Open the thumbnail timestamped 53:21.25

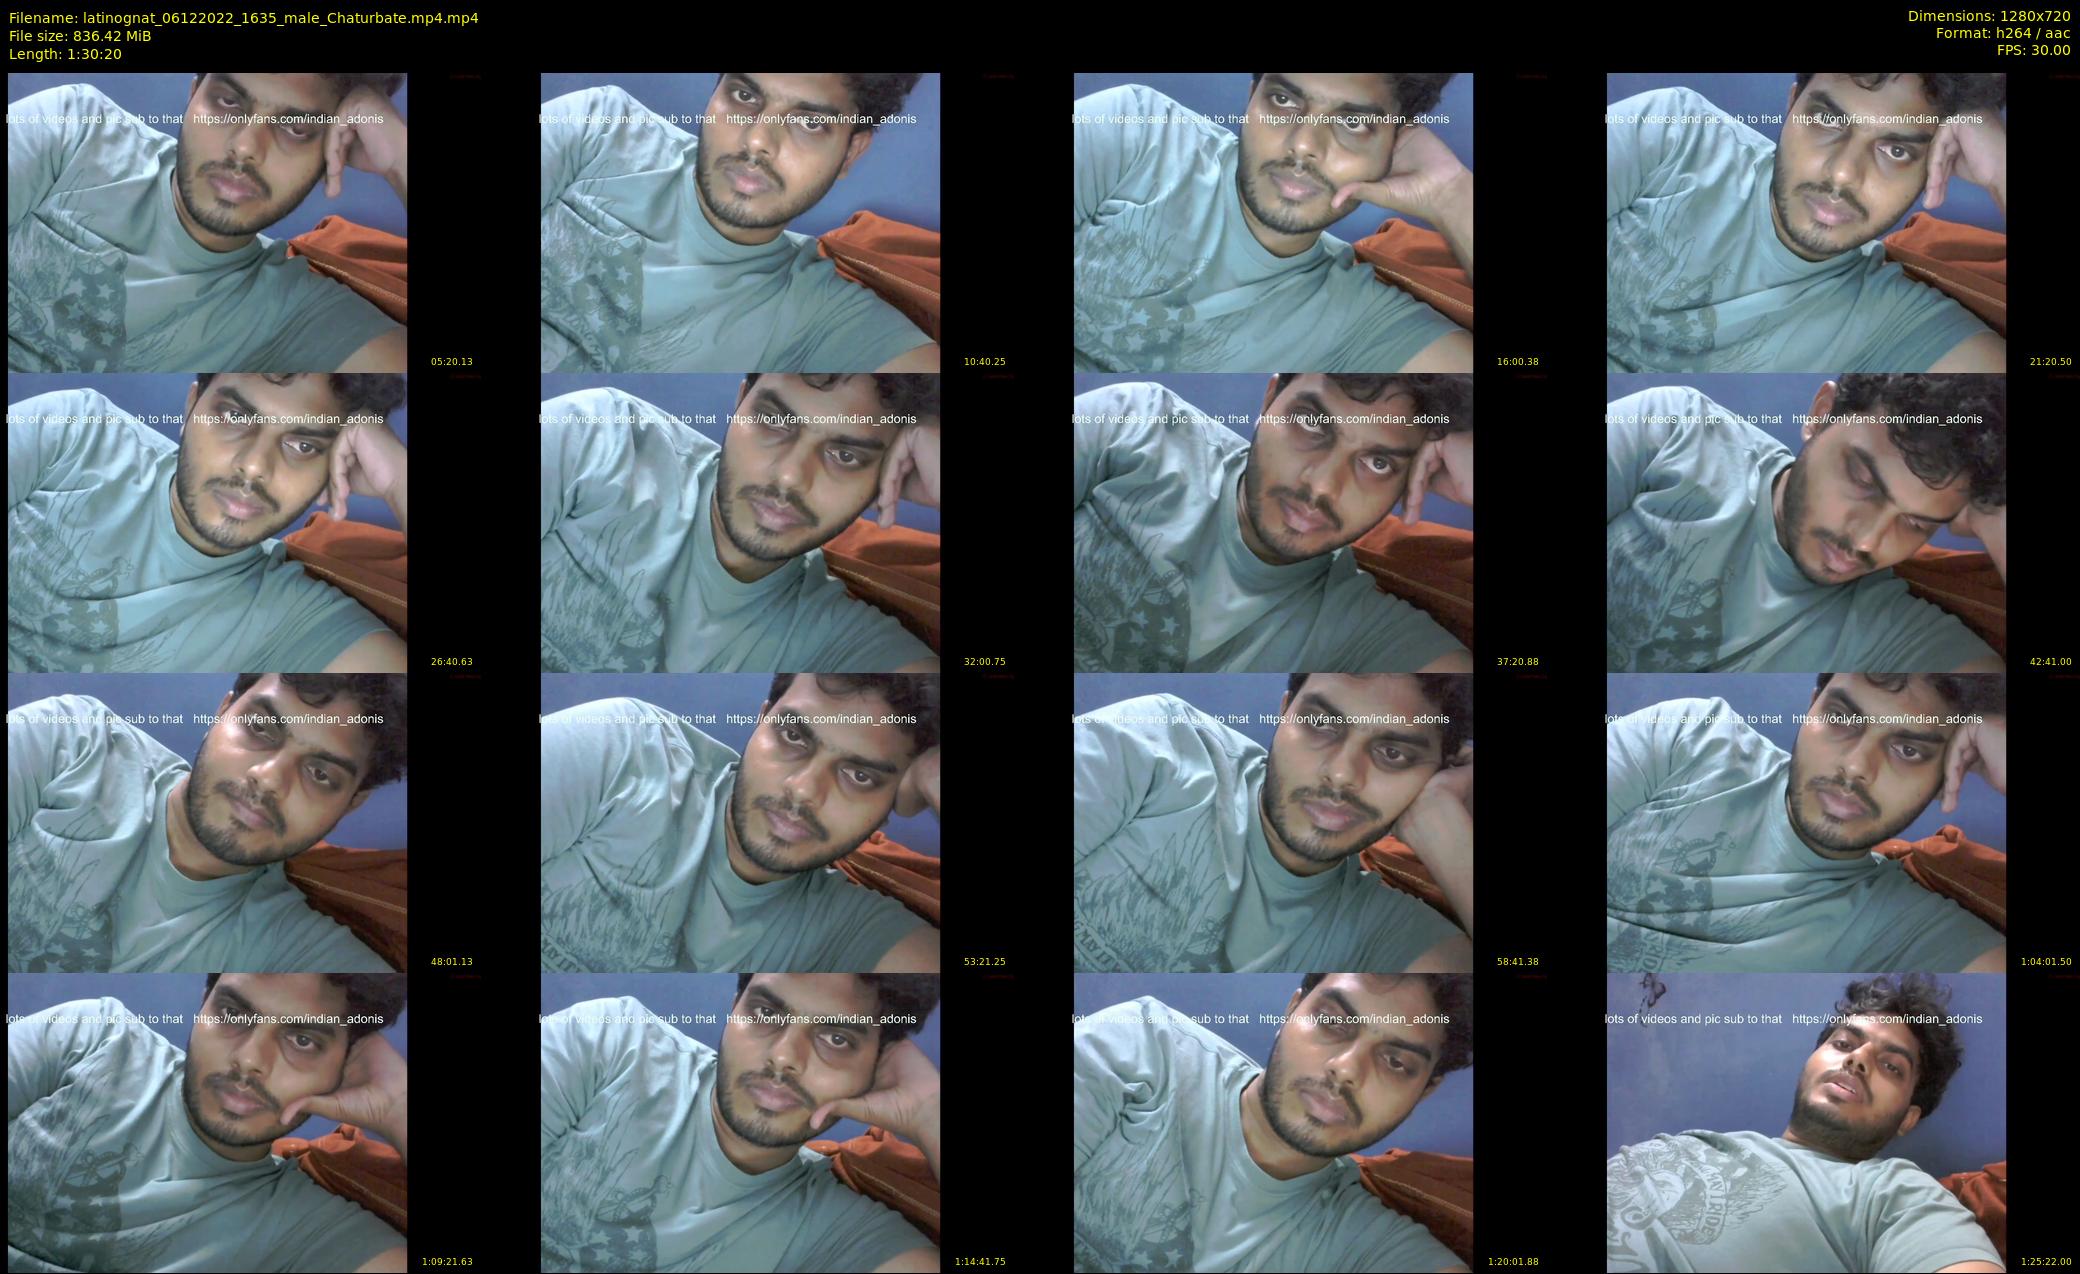[740, 822]
